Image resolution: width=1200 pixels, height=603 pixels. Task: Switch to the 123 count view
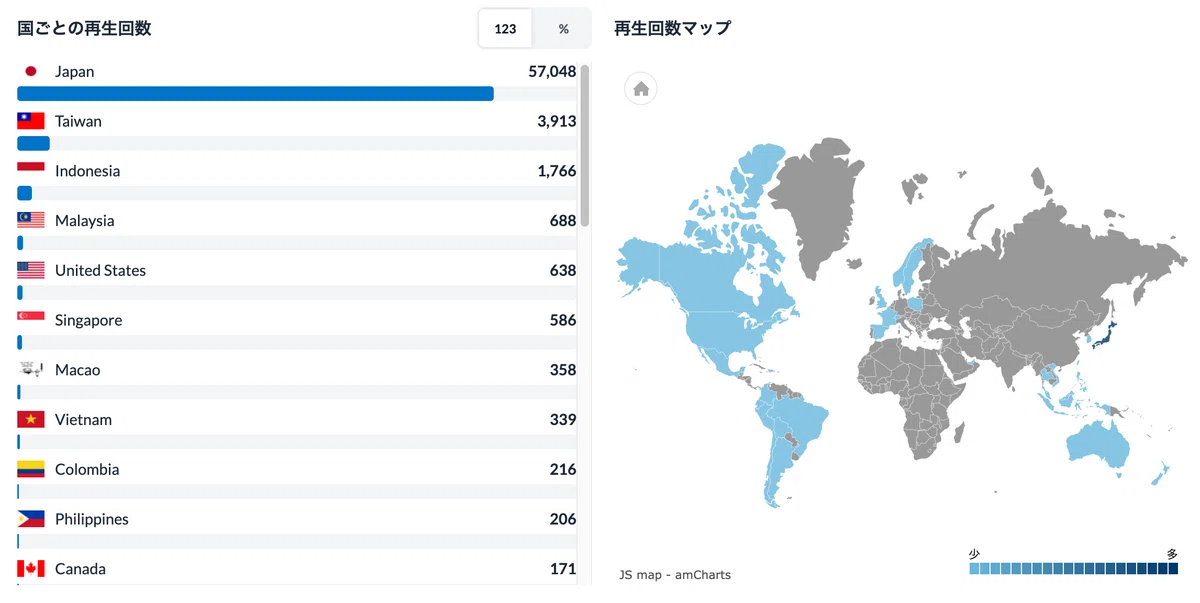click(x=505, y=29)
